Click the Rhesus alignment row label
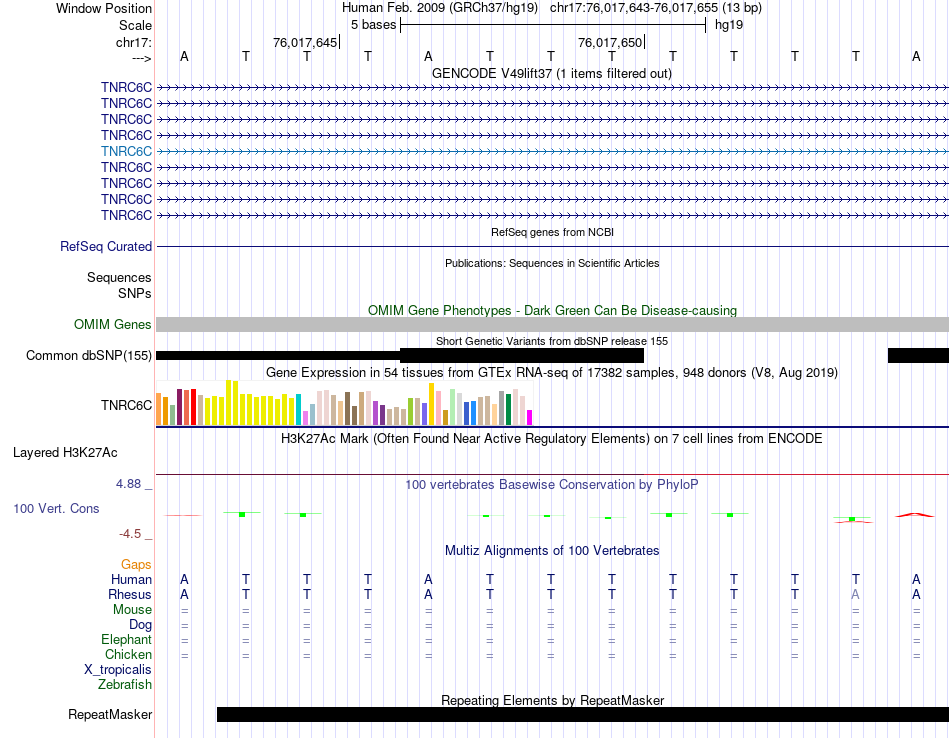The height and width of the screenshot is (738, 950). point(130,594)
